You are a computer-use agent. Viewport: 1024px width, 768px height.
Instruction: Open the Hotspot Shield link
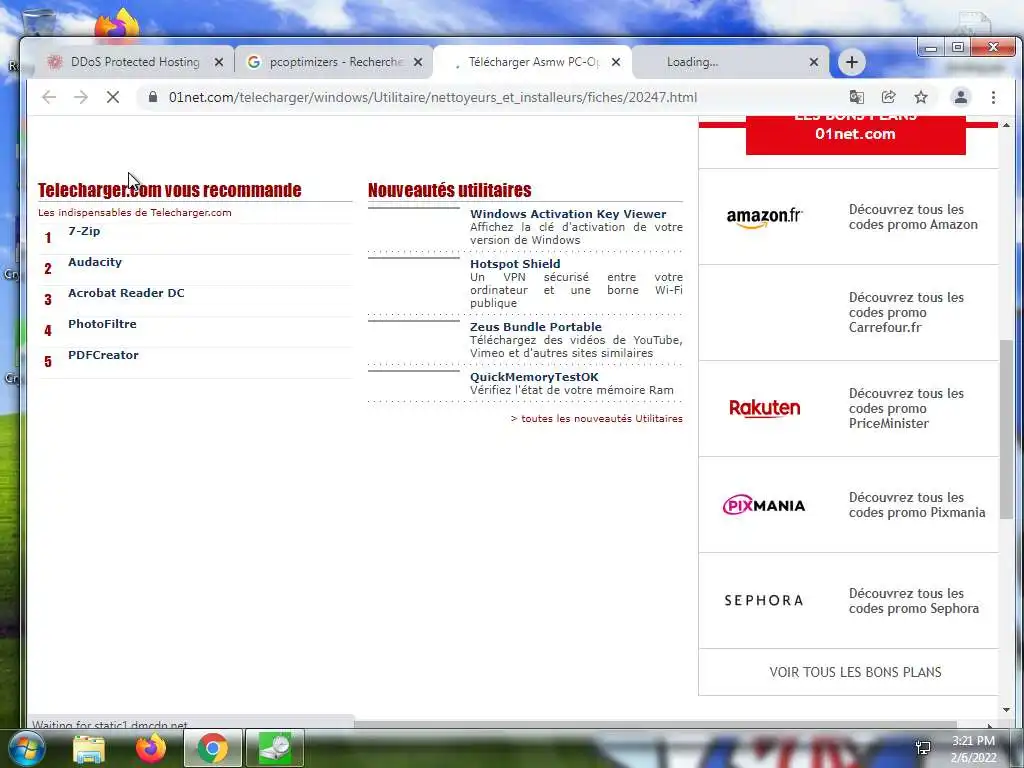click(x=515, y=264)
